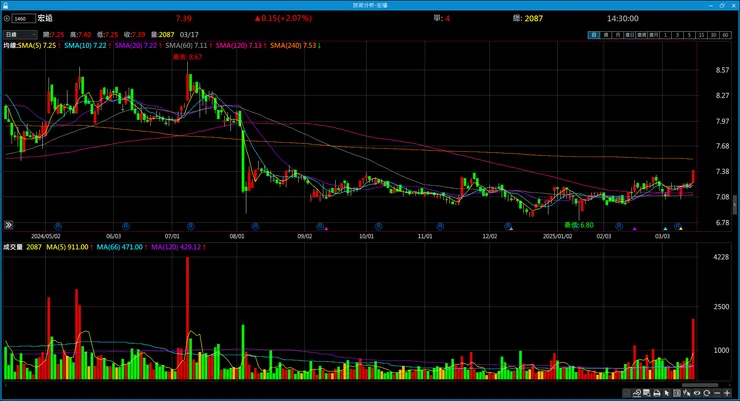Click the horizontal scrollbar thumb at bottom

(700, 385)
